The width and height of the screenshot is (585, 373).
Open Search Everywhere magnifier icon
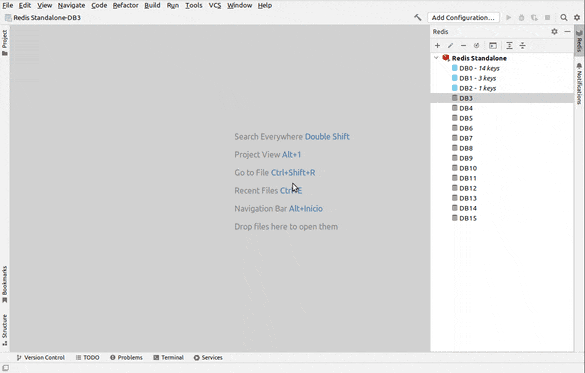point(564,18)
